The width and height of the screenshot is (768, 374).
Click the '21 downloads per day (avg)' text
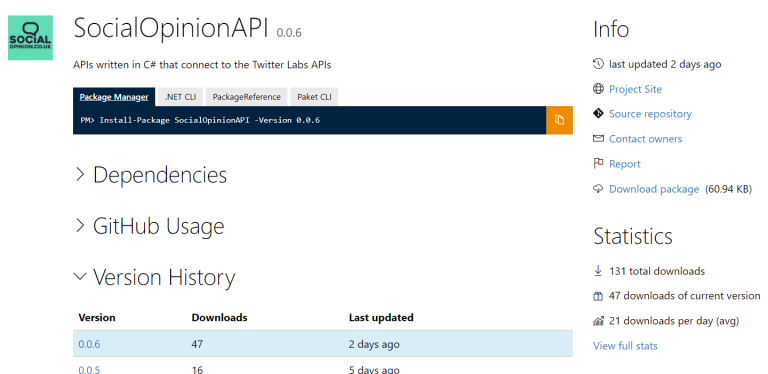click(x=674, y=321)
